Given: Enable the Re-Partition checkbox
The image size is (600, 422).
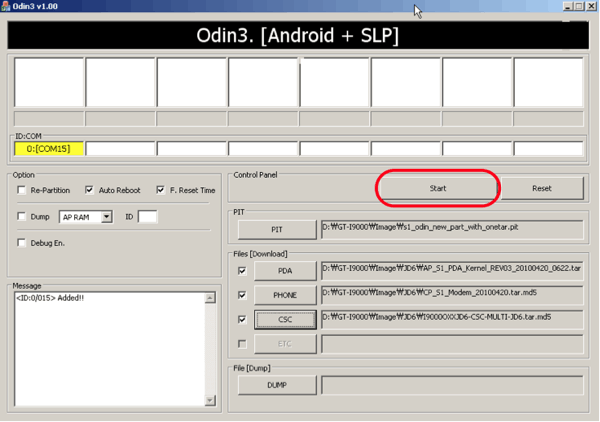Looking at the screenshot, I should click(22, 190).
